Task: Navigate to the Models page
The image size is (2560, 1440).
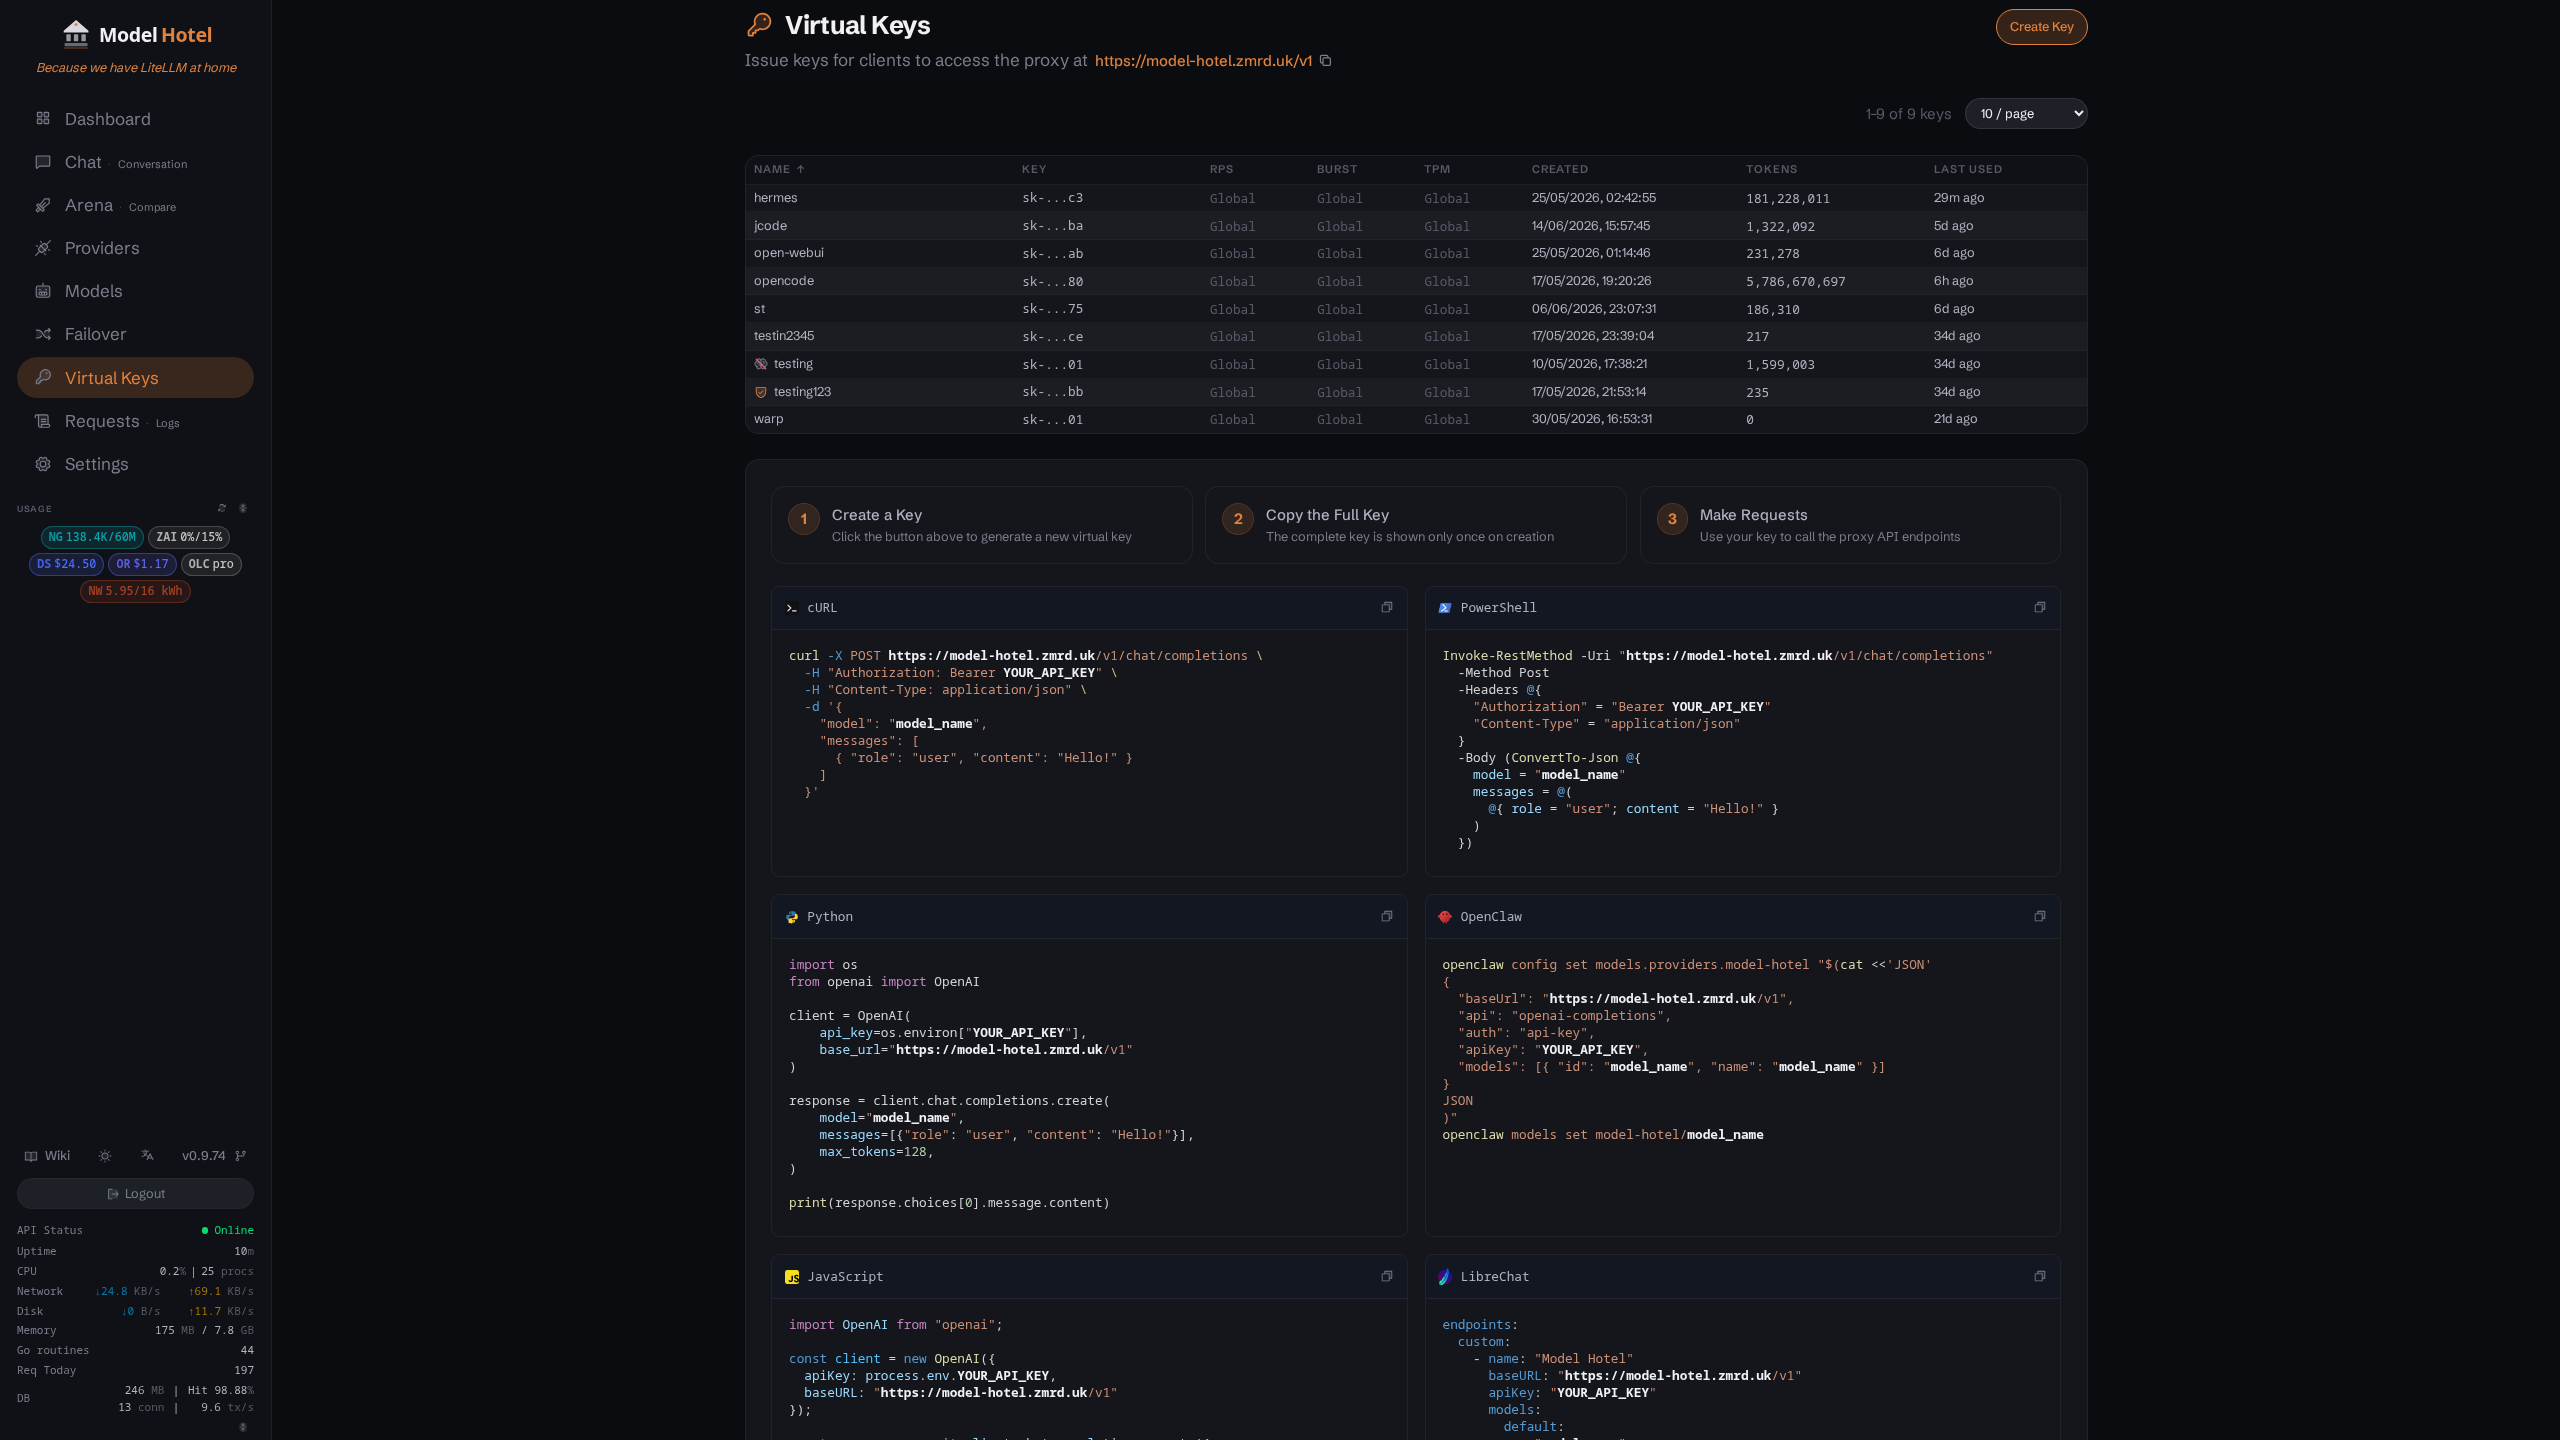Action: (135, 291)
